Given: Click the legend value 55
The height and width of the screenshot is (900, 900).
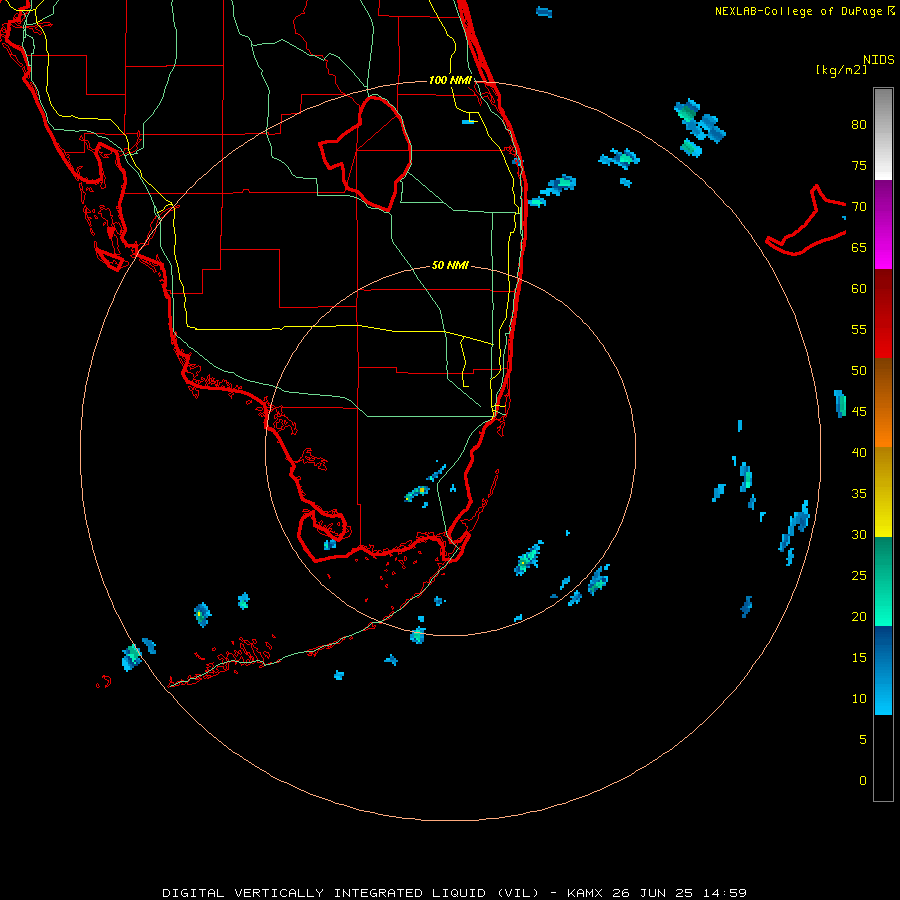Looking at the screenshot, I should tap(859, 329).
